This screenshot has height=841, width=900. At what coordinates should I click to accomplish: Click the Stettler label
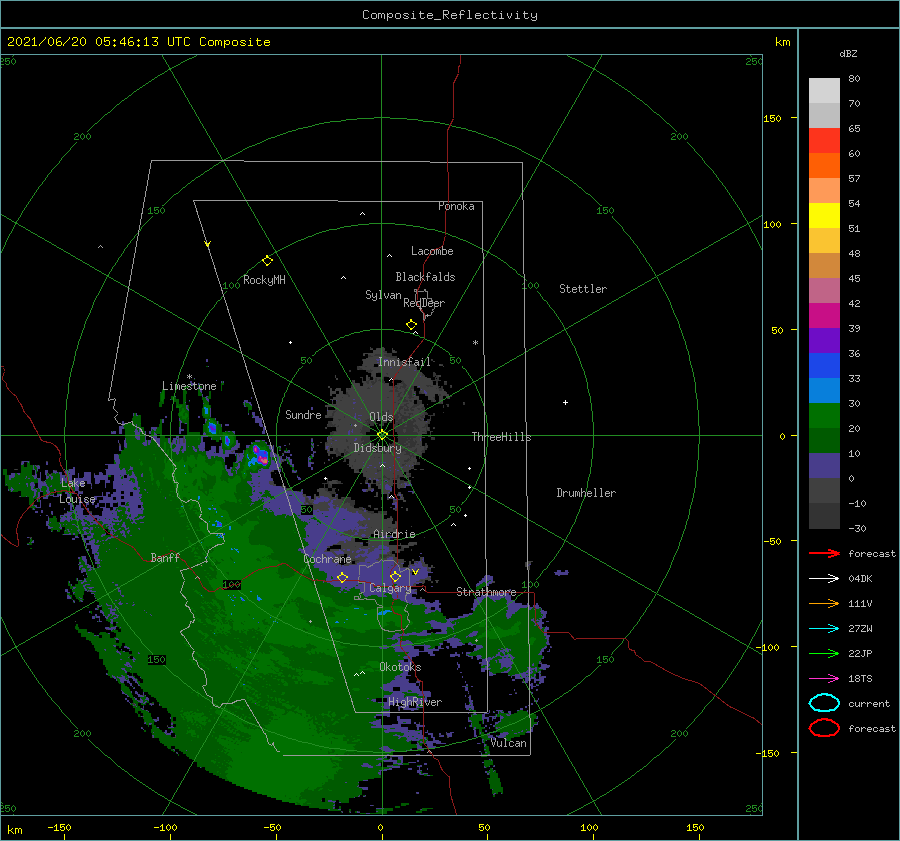point(583,289)
